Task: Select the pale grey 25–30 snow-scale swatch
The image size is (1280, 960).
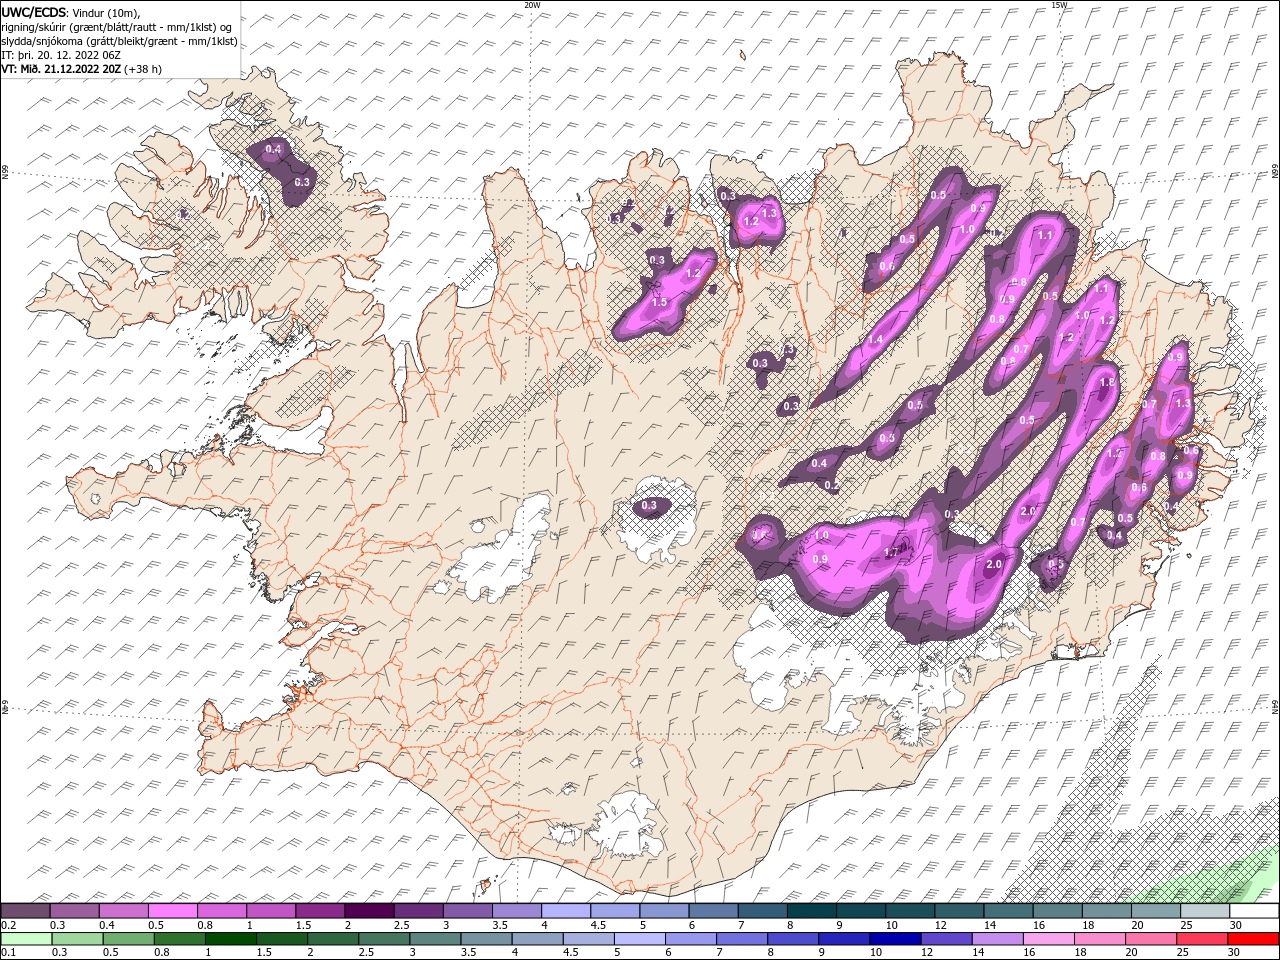Action: click(x=1205, y=910)
